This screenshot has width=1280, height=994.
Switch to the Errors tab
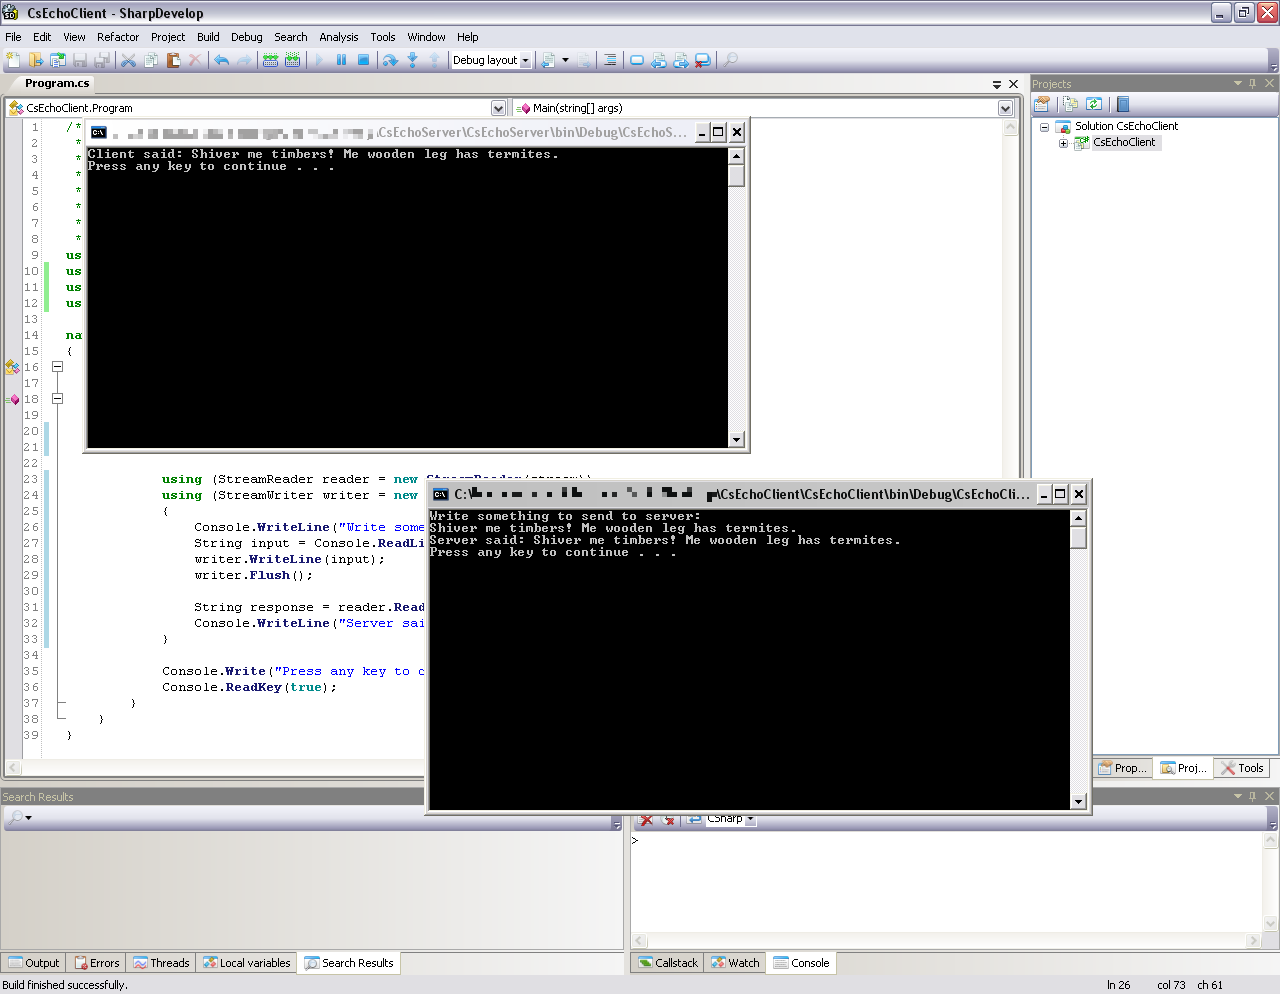pyautogui.click(x=95, y=962)
